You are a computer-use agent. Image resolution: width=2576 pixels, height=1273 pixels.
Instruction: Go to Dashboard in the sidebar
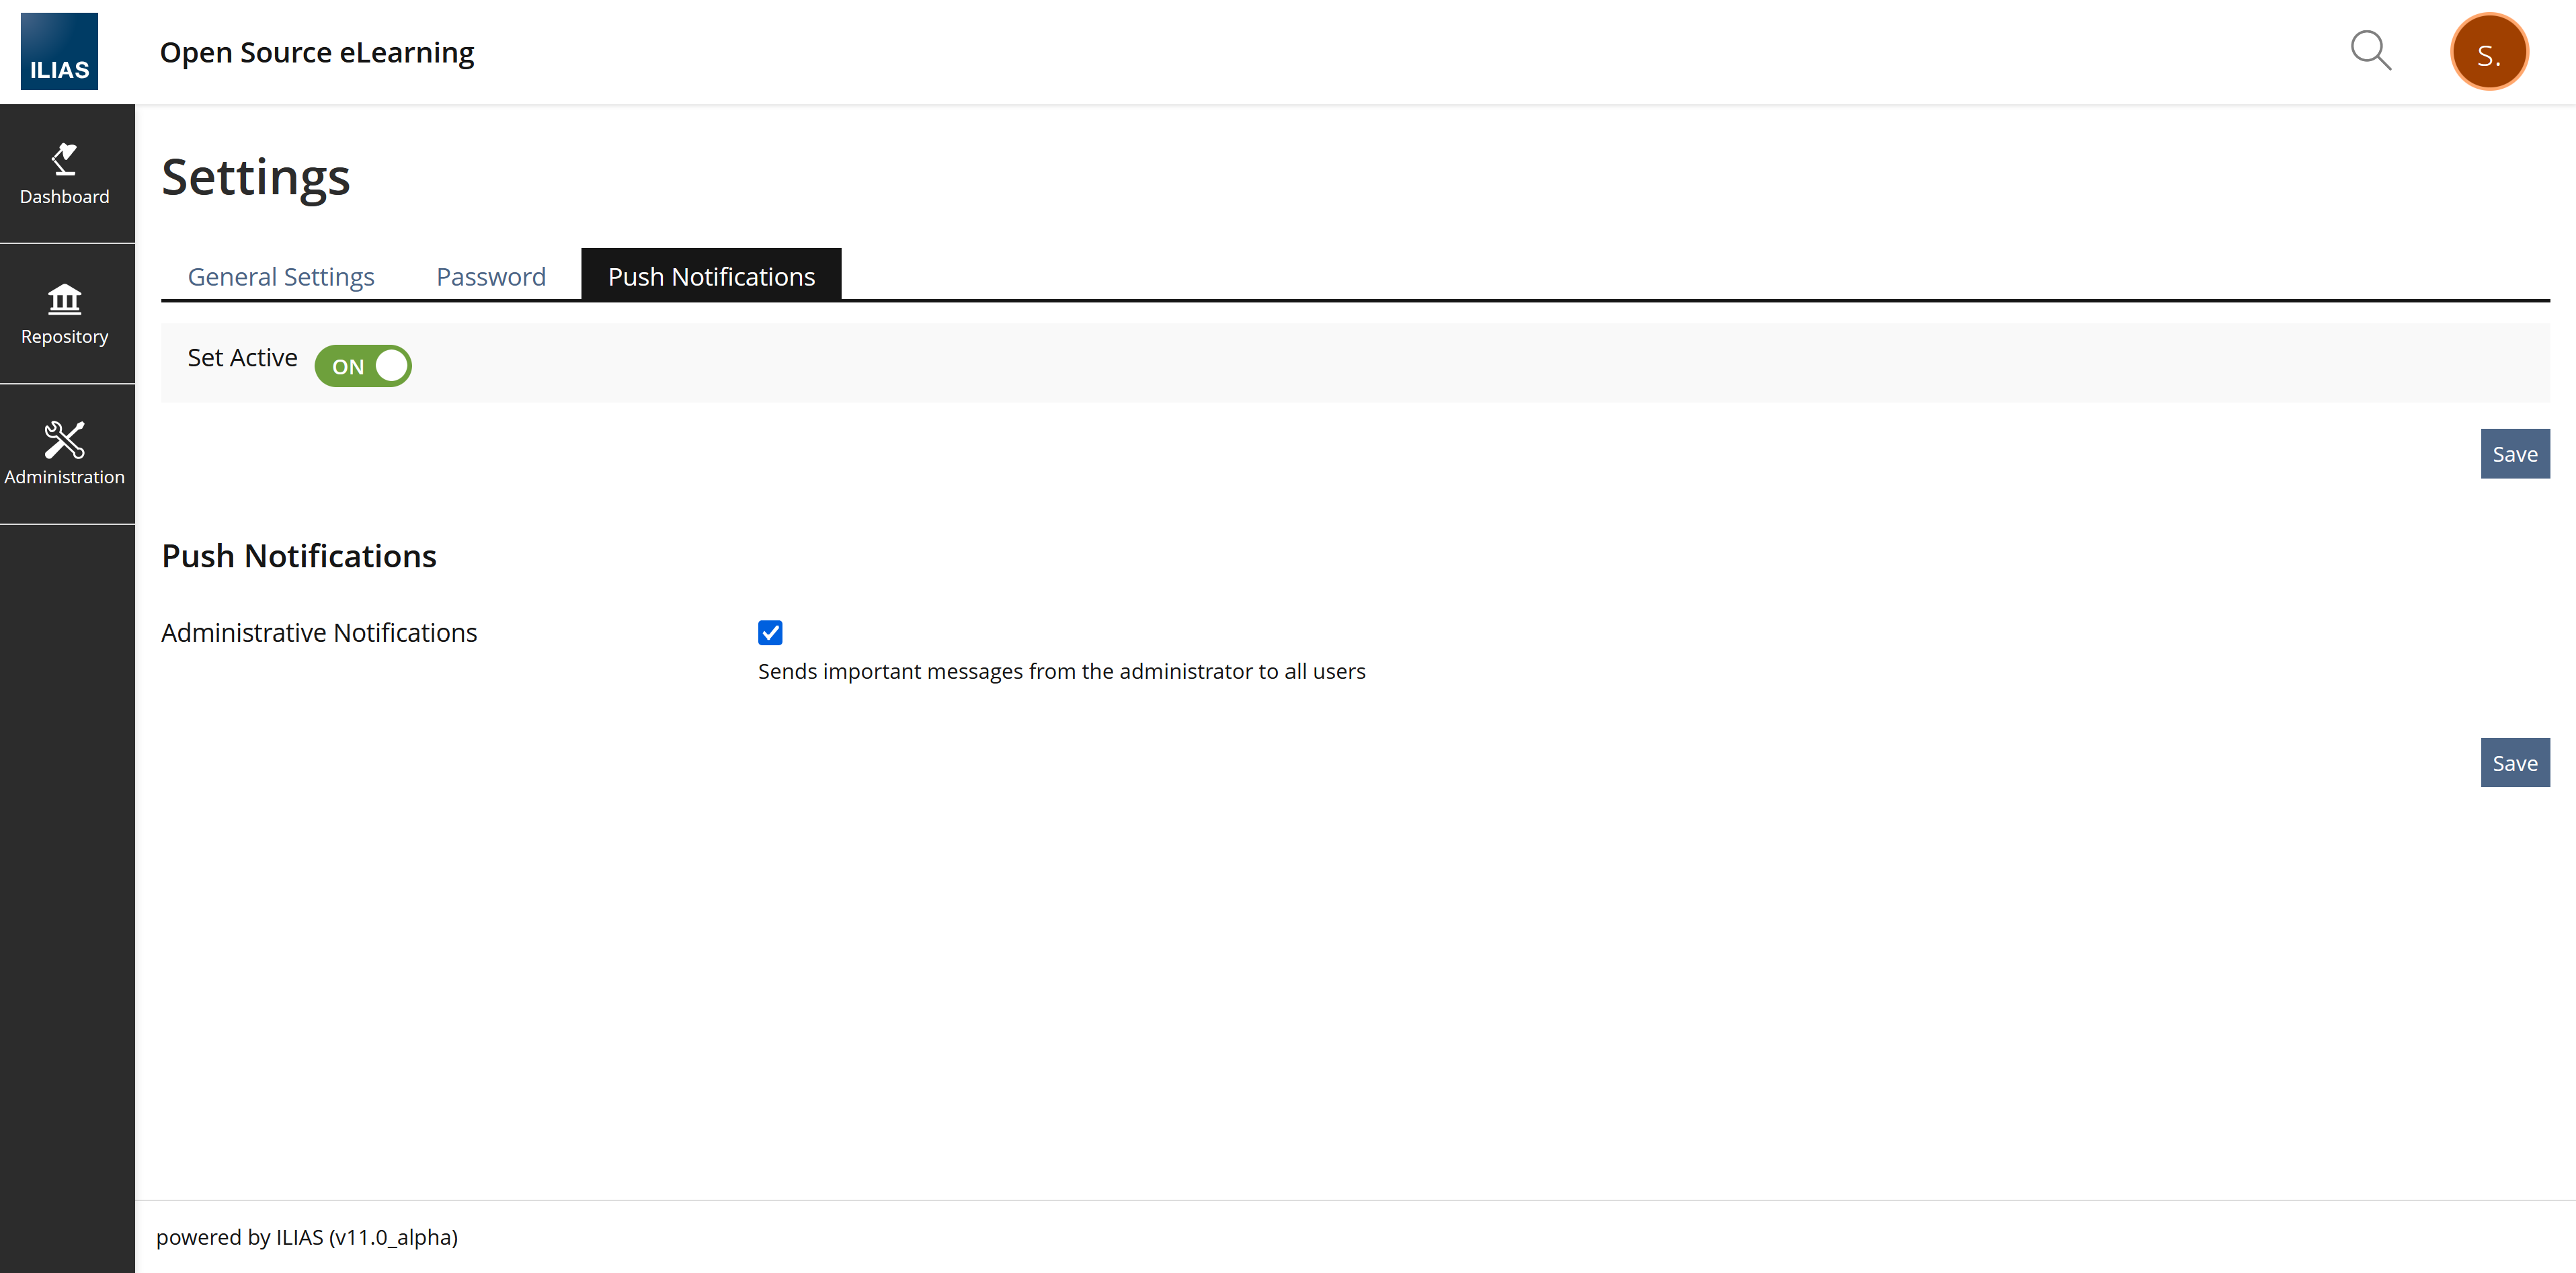(65, 174)
